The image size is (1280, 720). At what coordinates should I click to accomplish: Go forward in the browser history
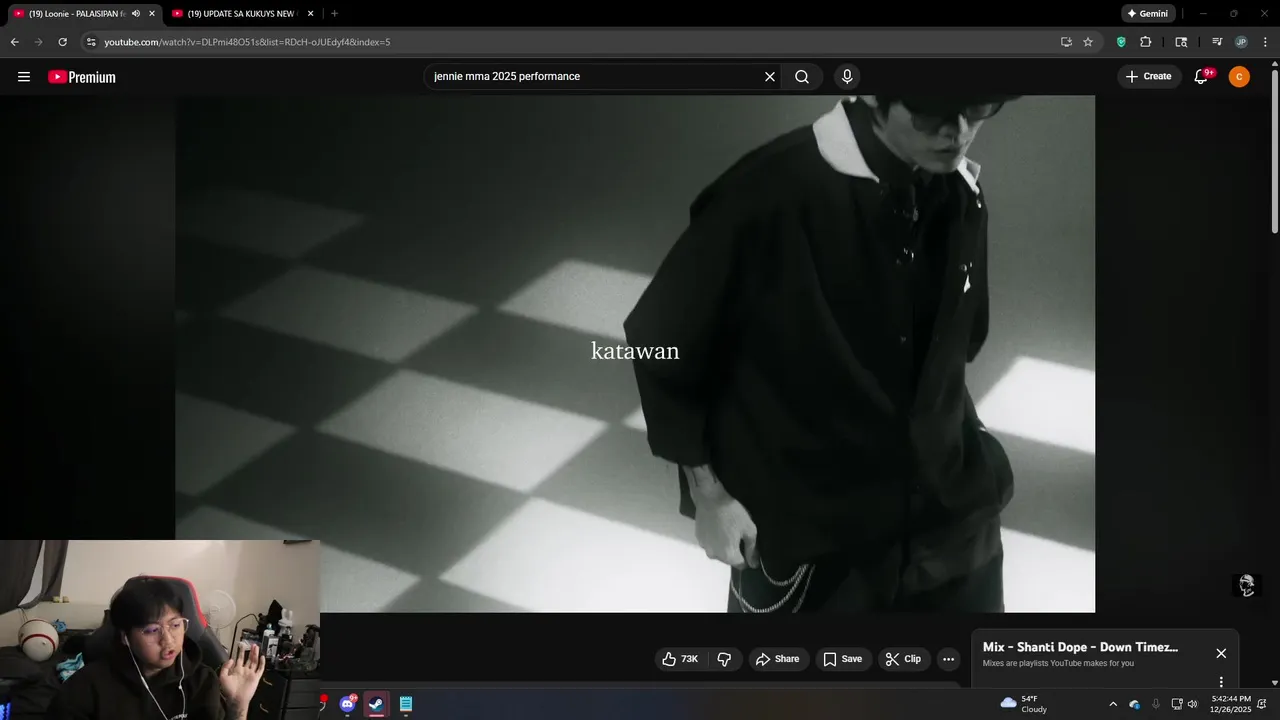tap(38, 42)
